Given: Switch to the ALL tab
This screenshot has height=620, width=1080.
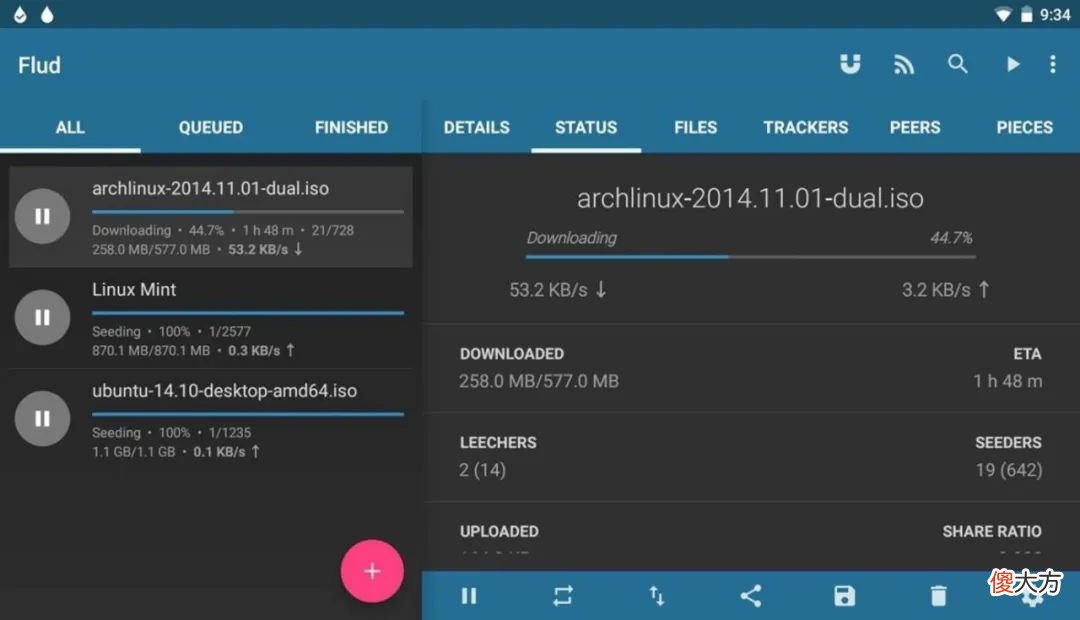Looking at the screenshot, I should 70,127.
